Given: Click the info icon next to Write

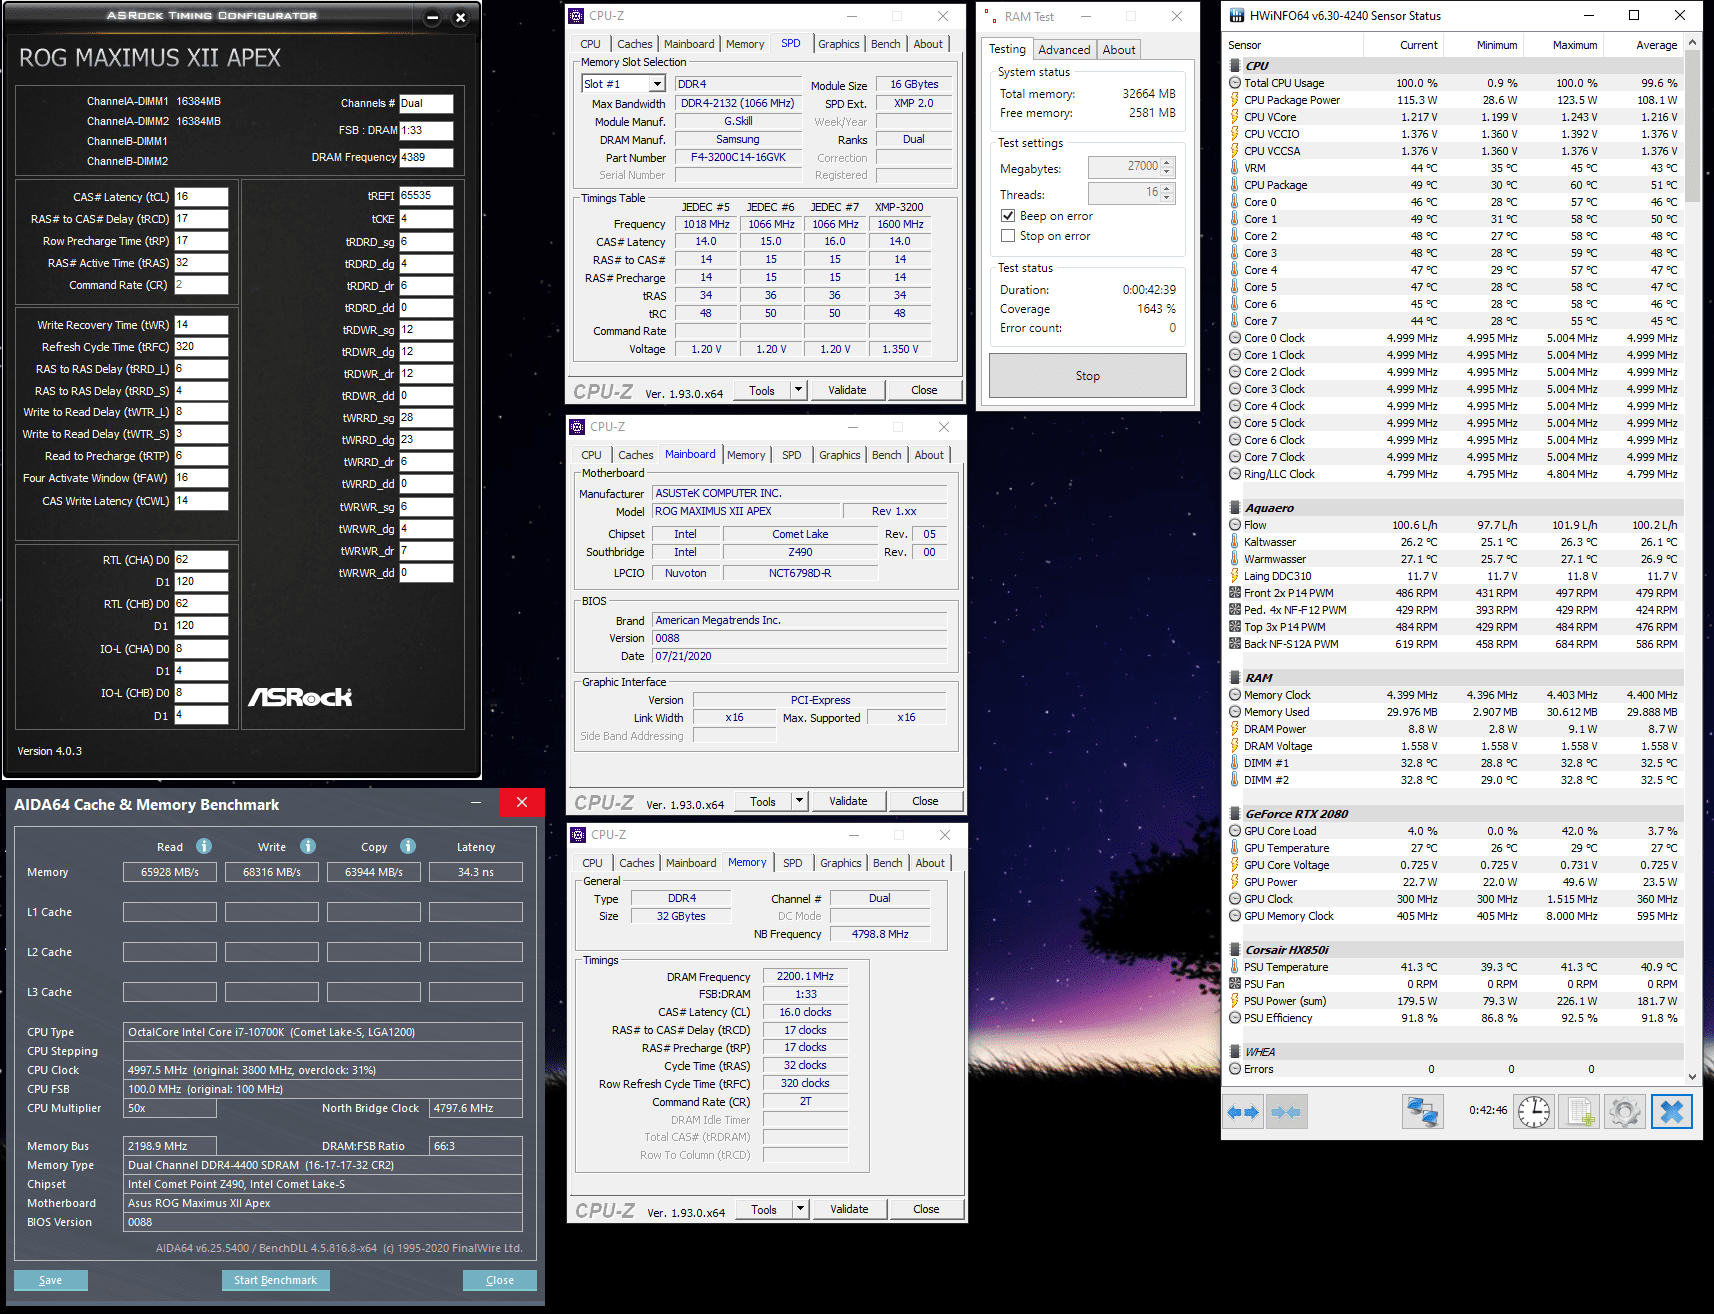Looking at the screenshot, I should tap(308, 846).
